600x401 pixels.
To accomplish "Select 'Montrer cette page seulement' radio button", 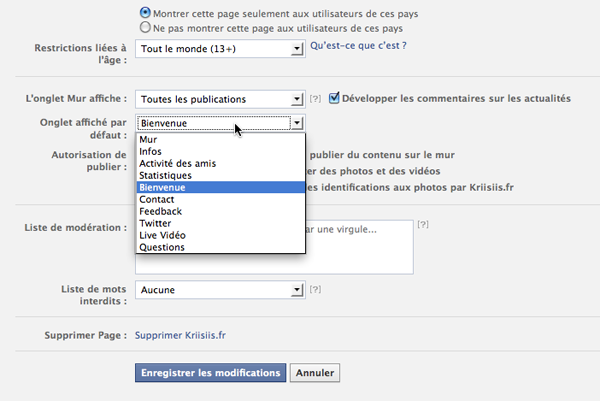I will [146, 13].
